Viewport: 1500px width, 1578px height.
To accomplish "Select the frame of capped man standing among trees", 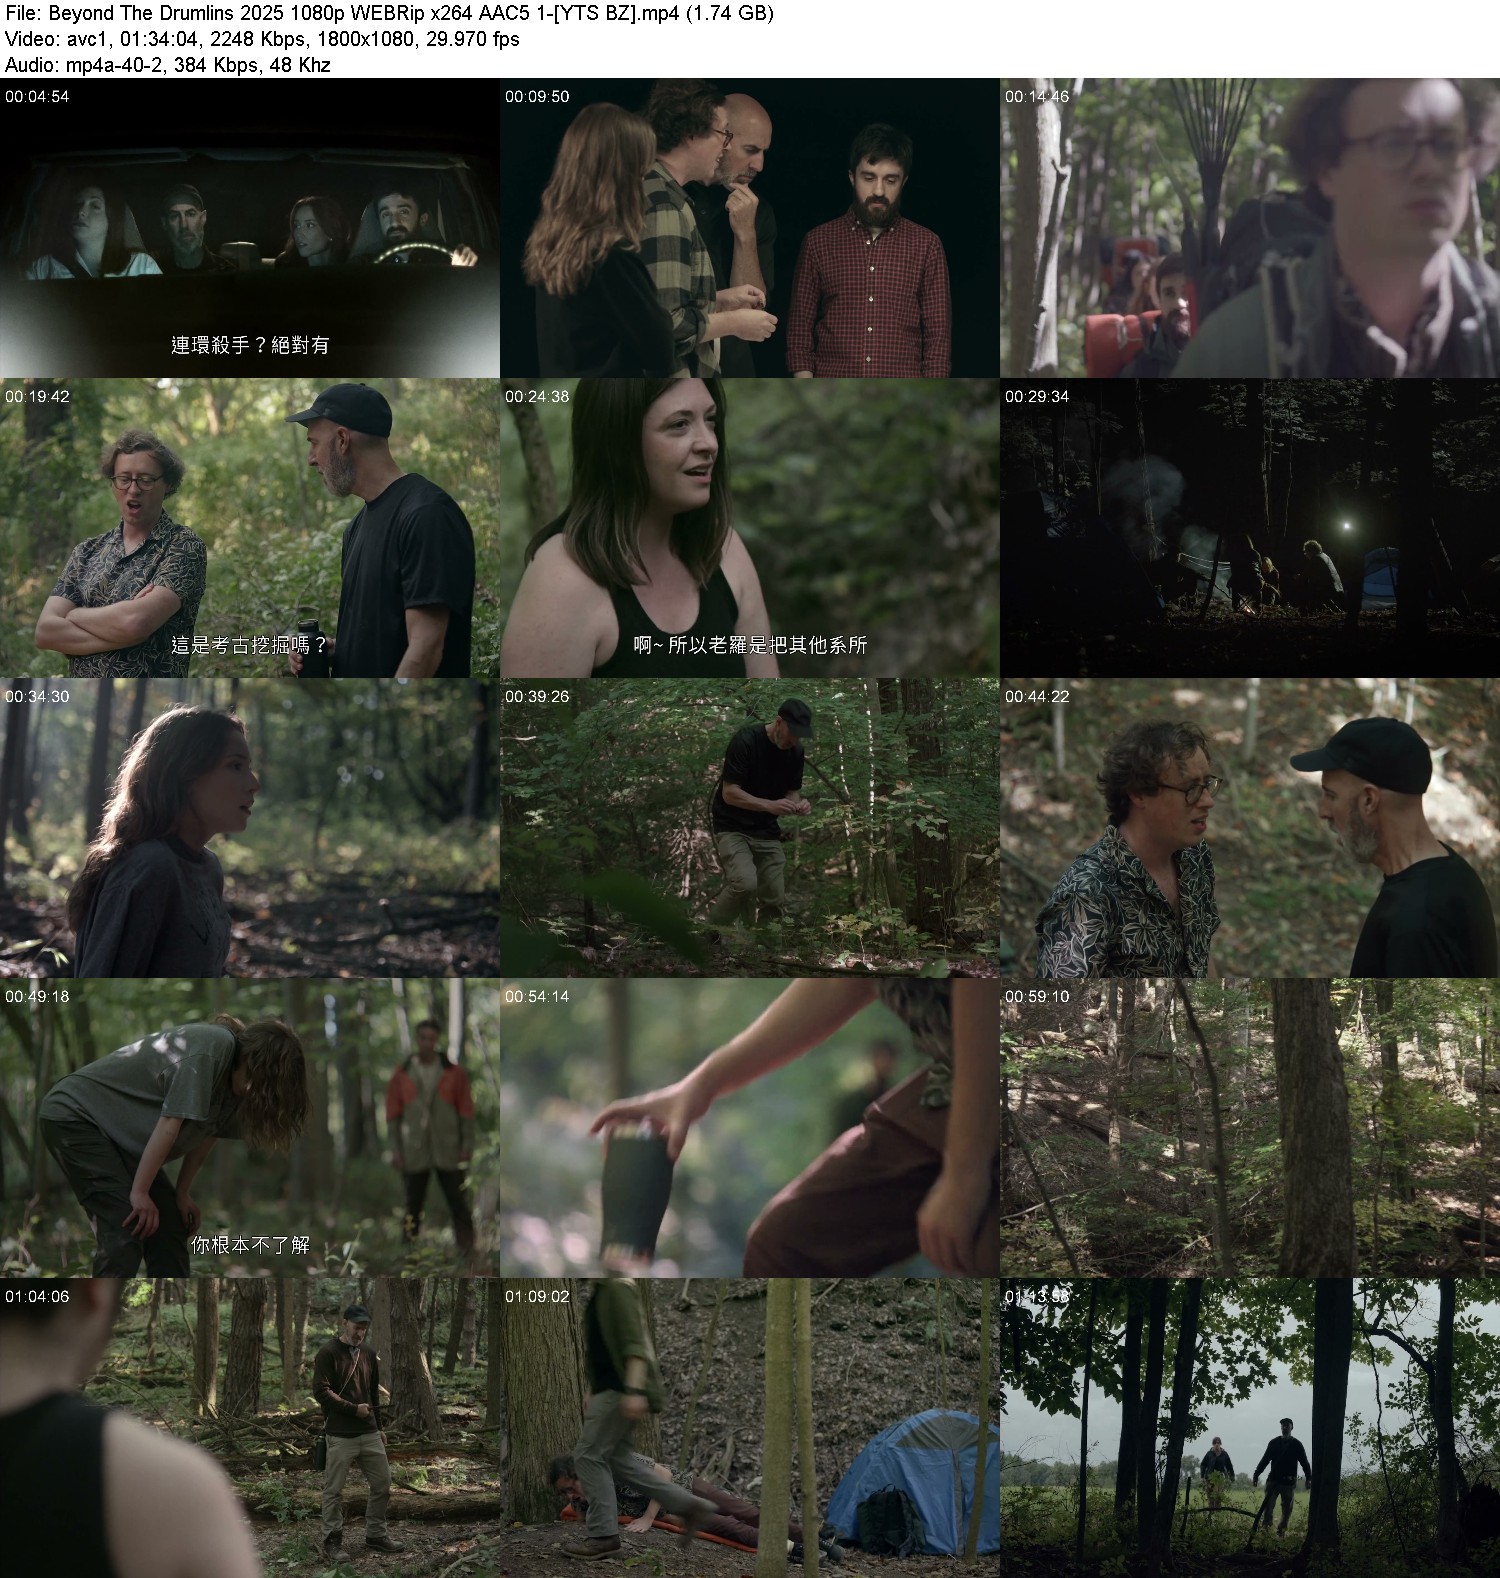I will pos(250,1428).
